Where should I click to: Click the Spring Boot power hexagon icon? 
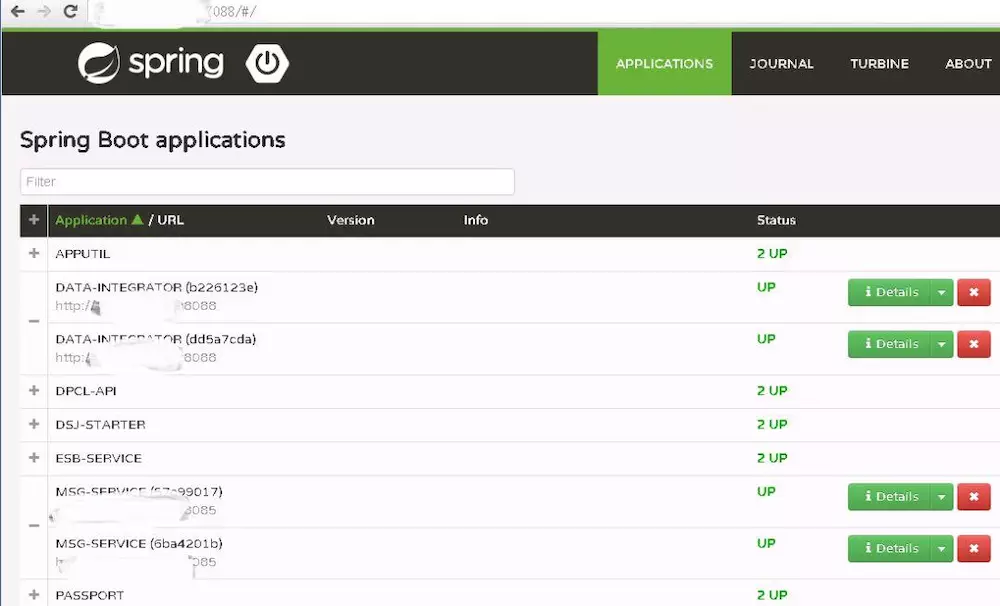point(267,63)
